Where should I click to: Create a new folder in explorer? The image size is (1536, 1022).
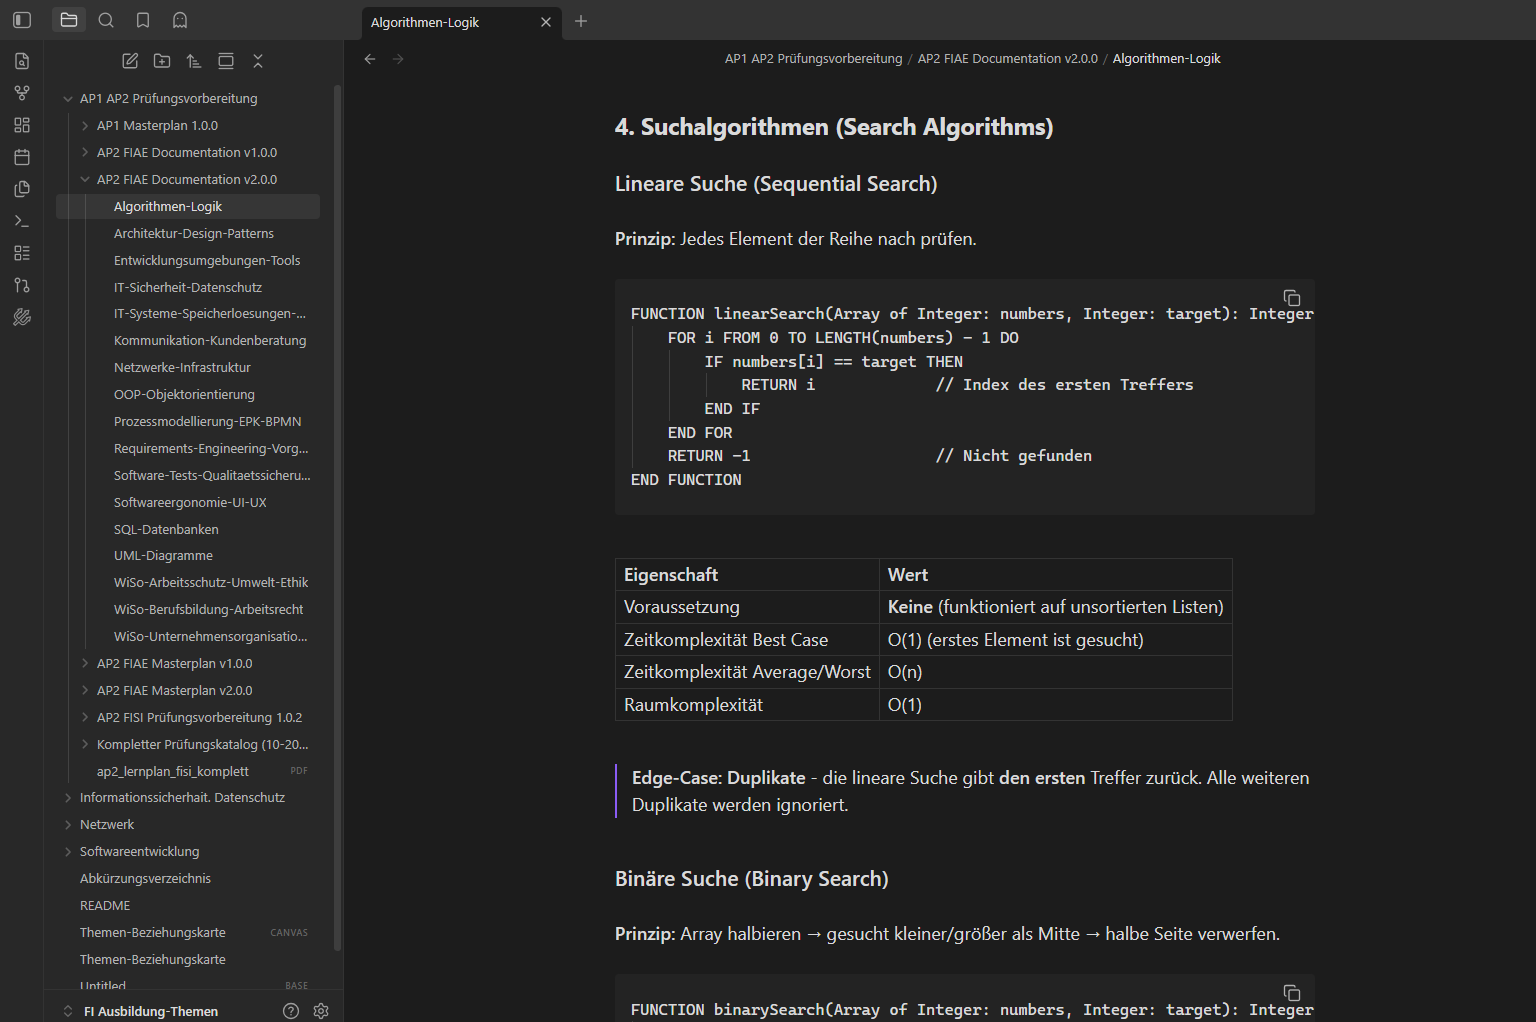162,61
